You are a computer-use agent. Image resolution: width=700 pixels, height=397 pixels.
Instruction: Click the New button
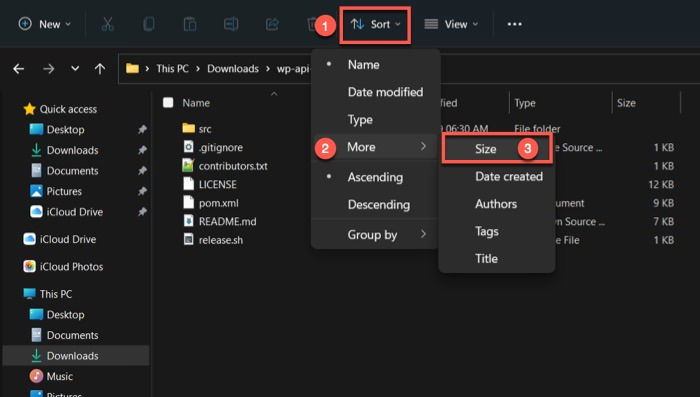[45, 24]
